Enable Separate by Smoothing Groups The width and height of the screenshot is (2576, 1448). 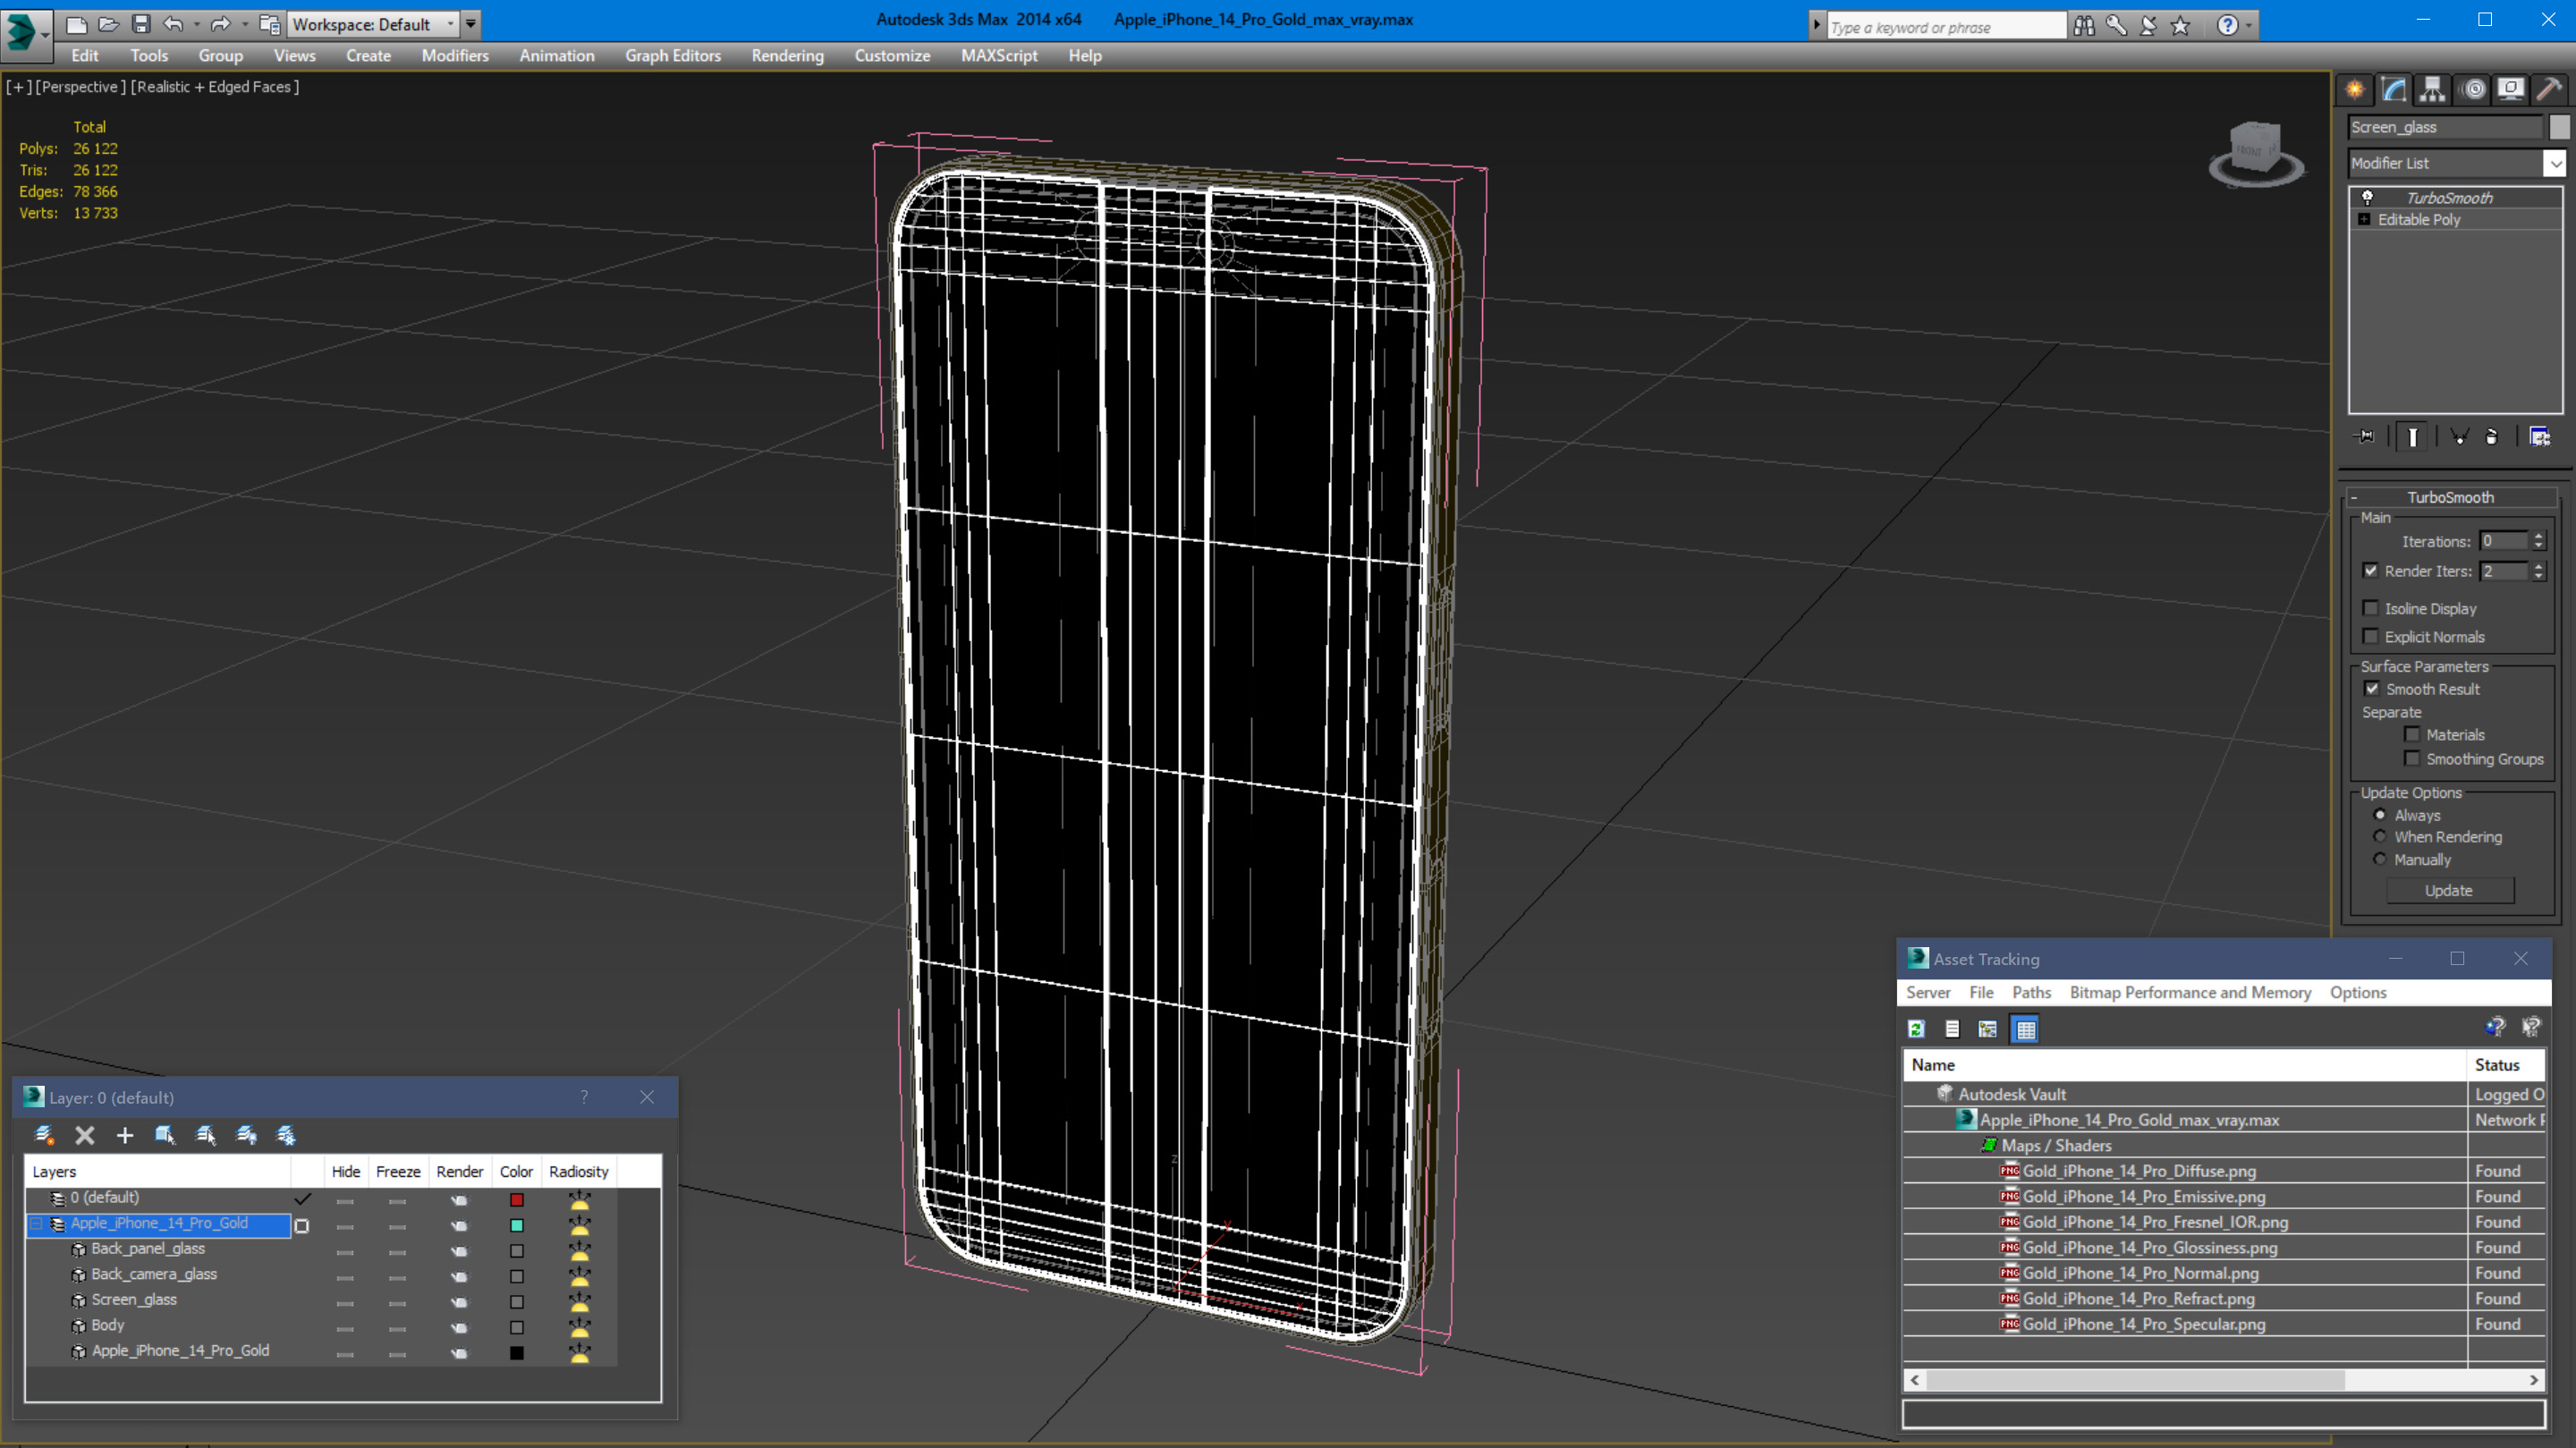2413,759
